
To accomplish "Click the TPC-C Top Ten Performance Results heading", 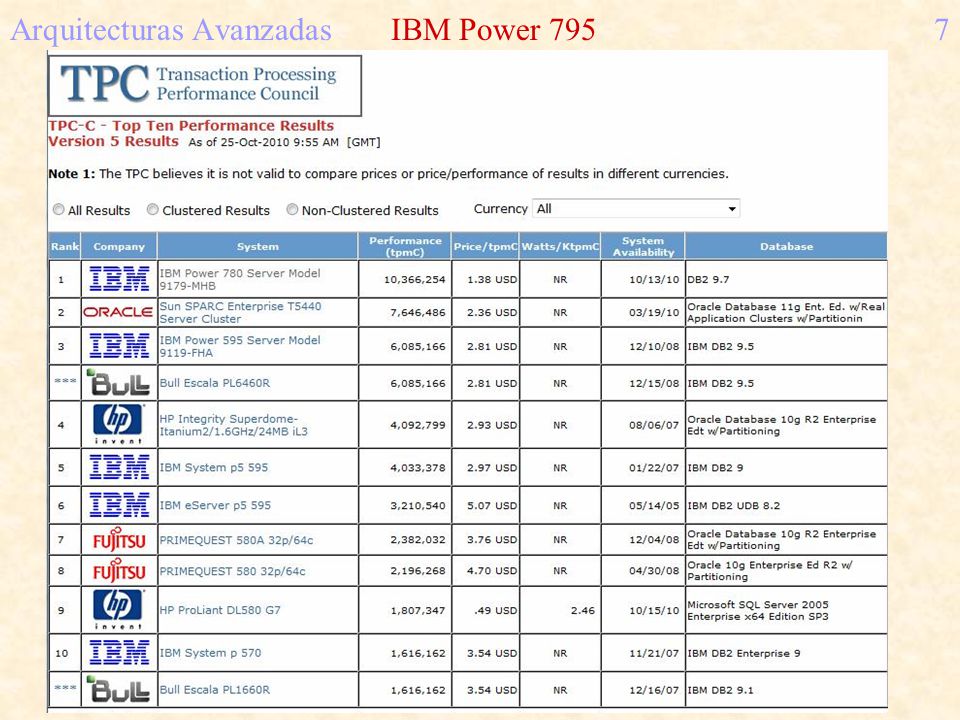I will [x=191, y=126].
